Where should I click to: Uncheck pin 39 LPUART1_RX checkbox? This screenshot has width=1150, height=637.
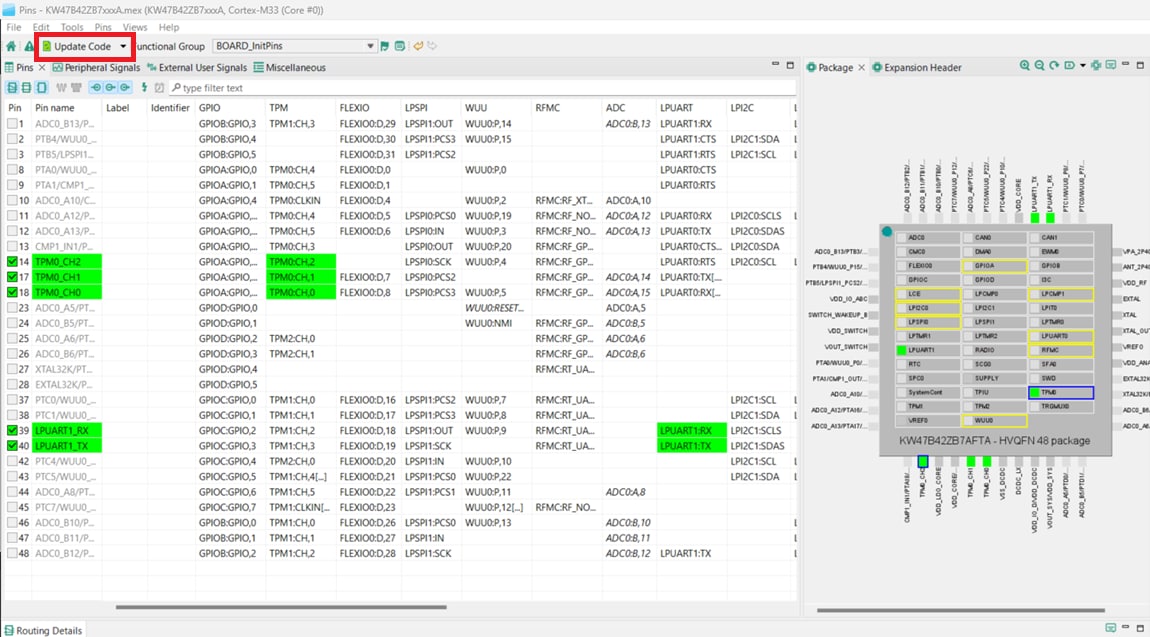pos(12,431)
